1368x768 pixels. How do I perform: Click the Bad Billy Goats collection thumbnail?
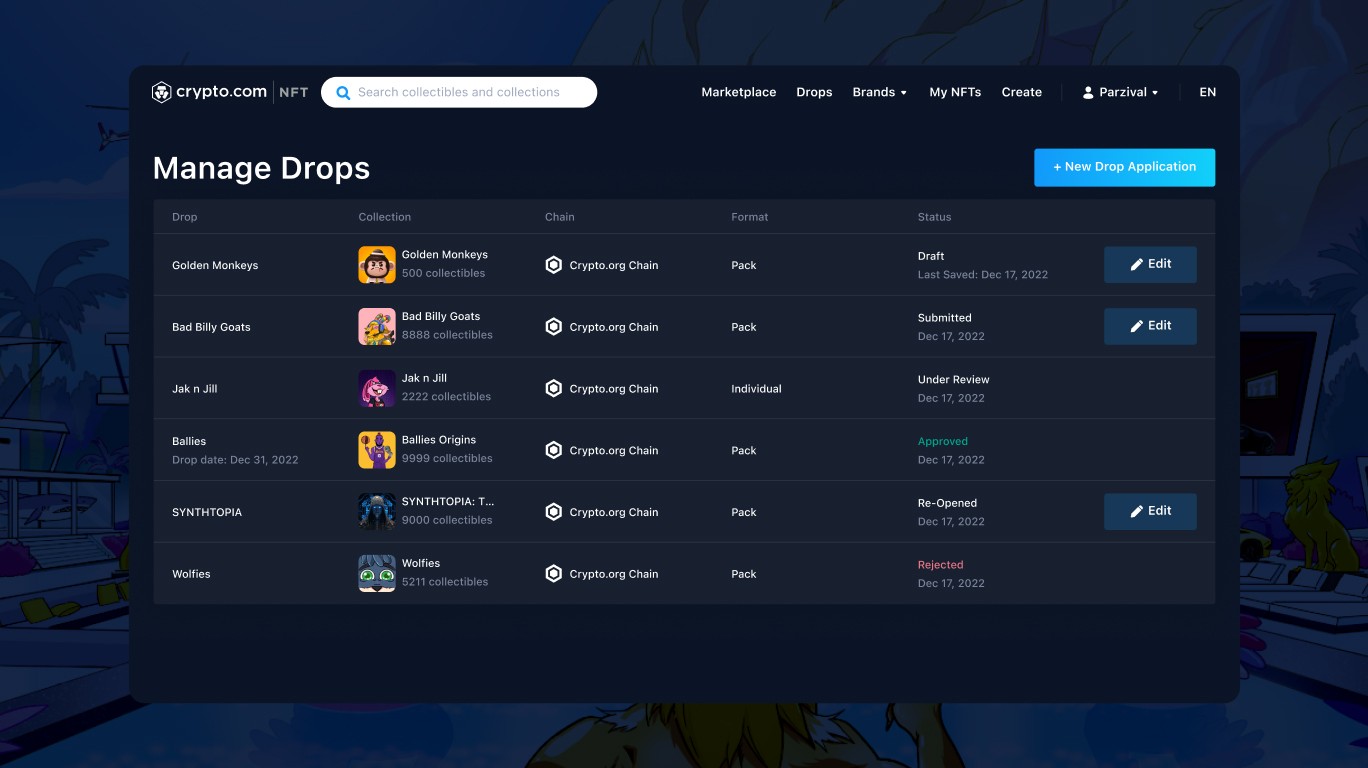click(377, 327)
